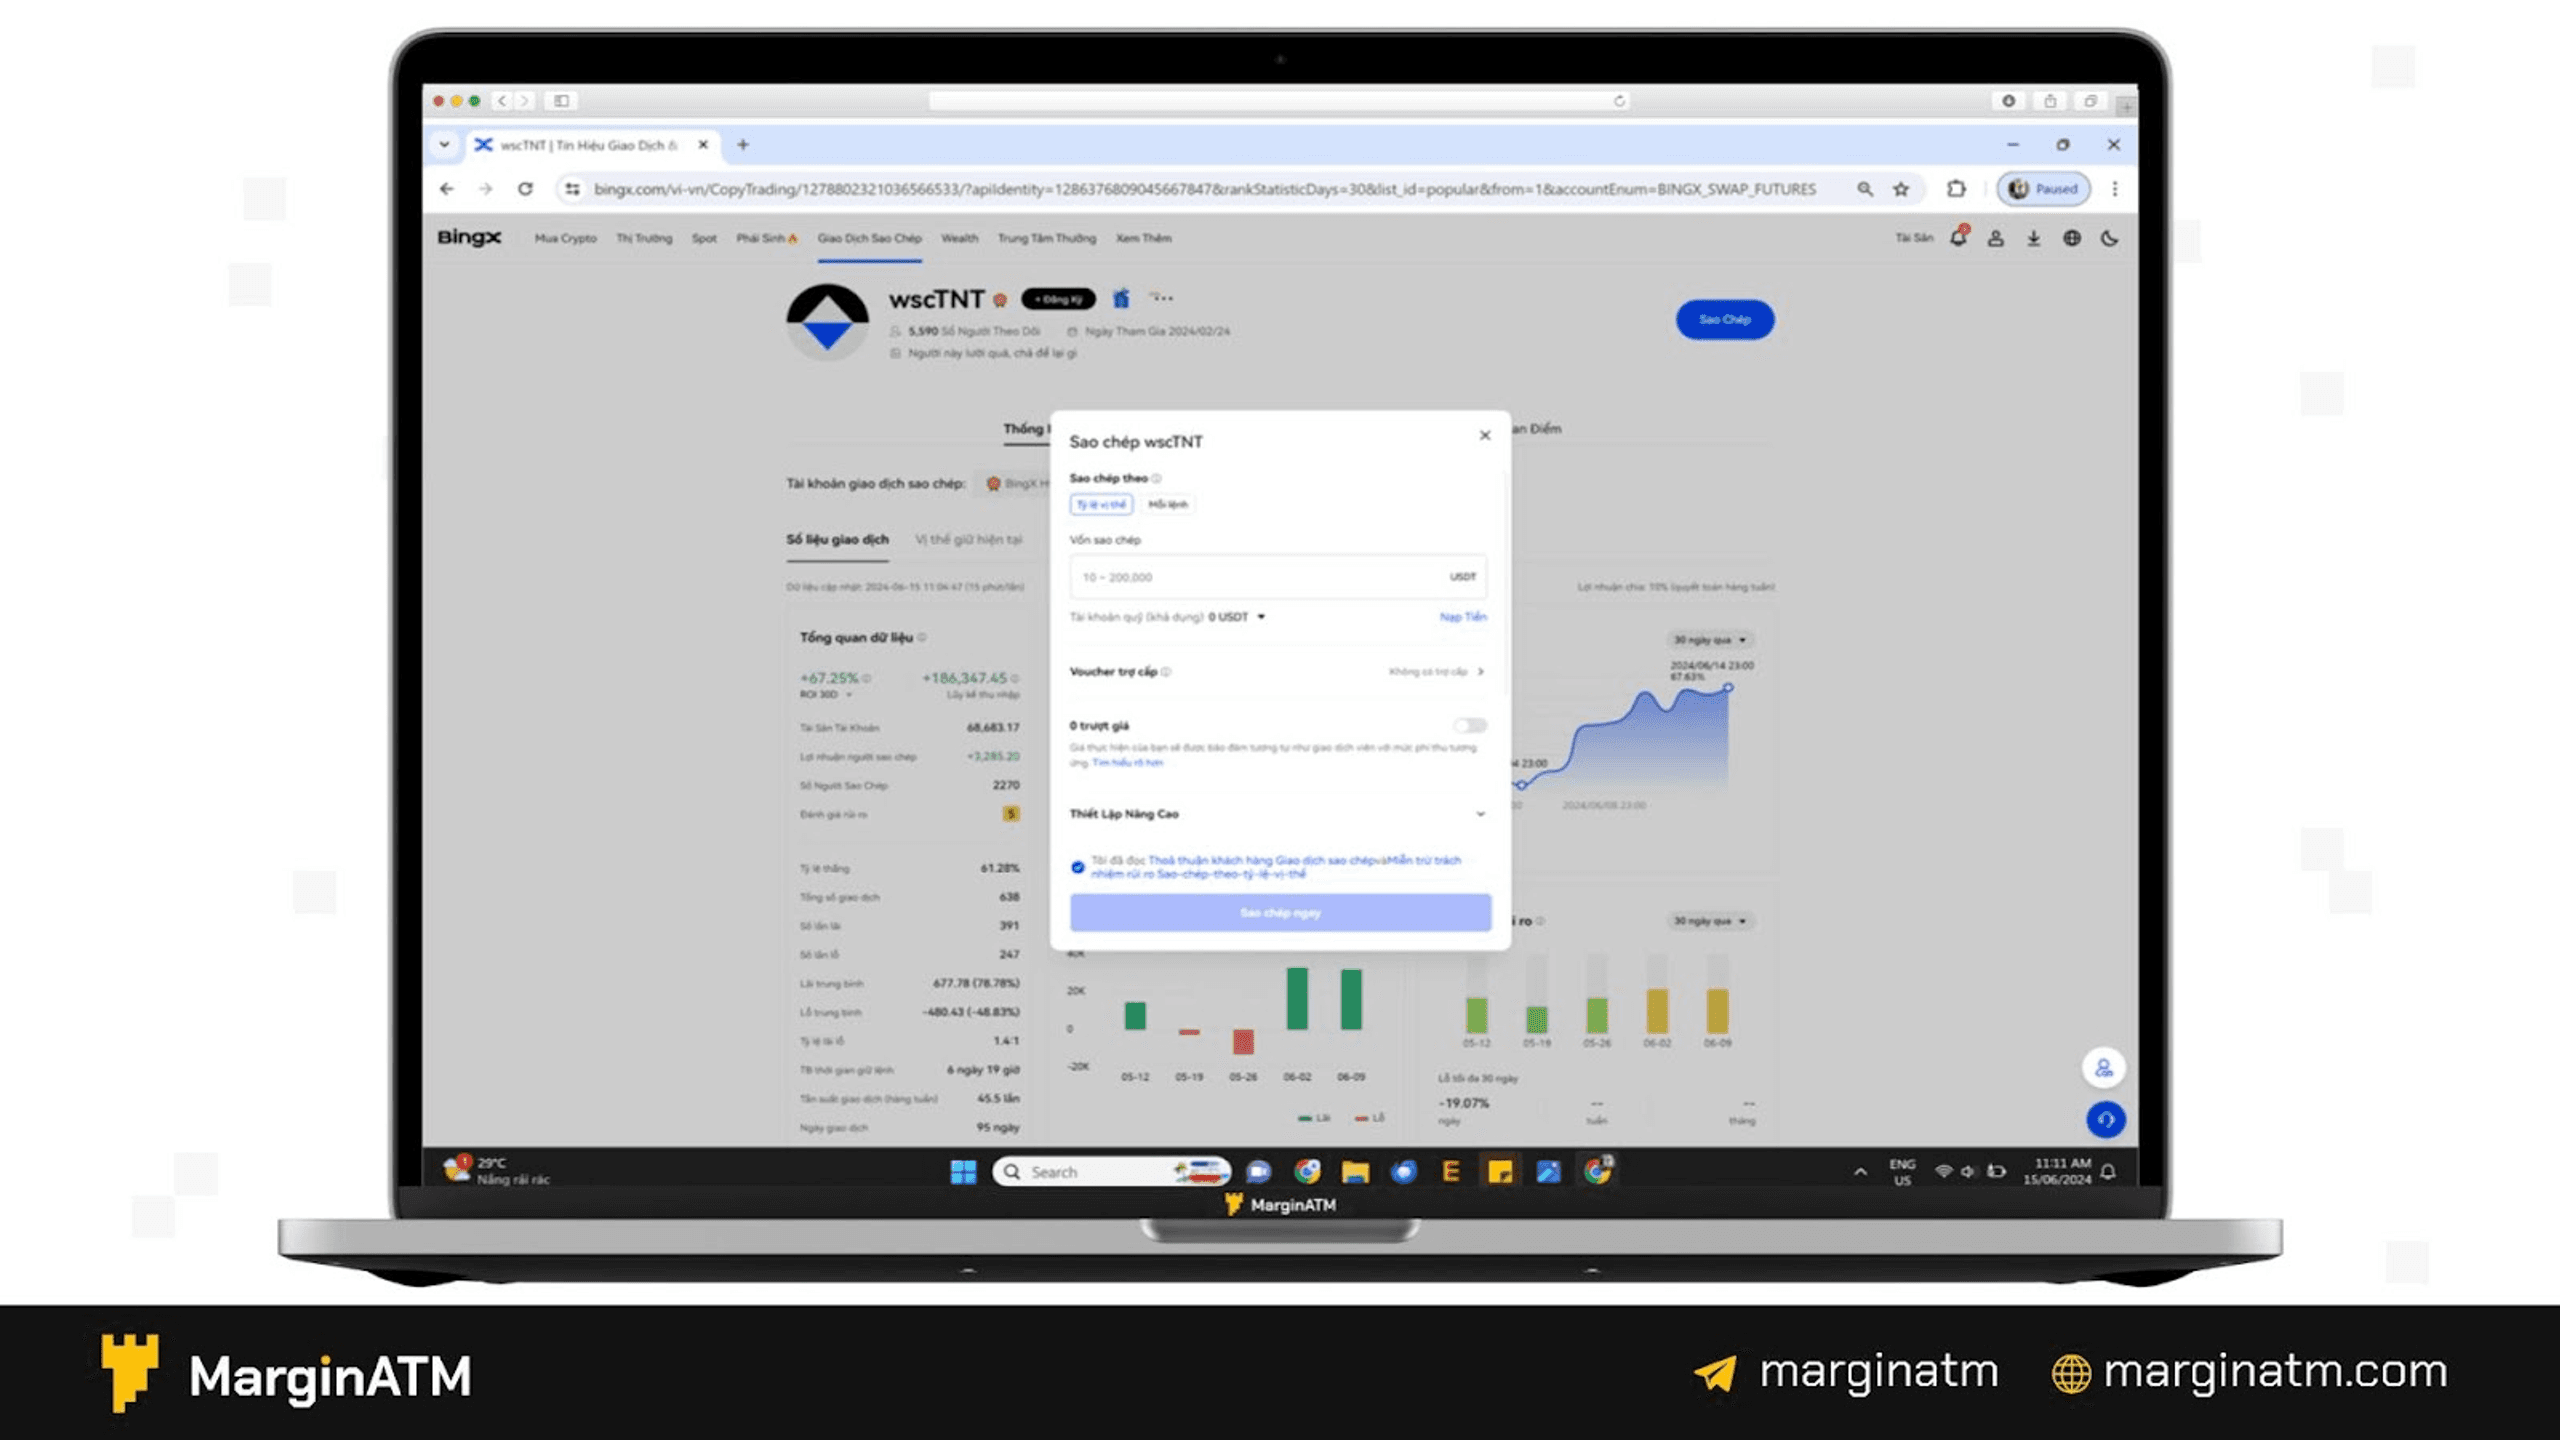This screenshot has width=2560, height=1440.
Task: Open the Phái Sinh menu
Action: [x=766, y=238]
